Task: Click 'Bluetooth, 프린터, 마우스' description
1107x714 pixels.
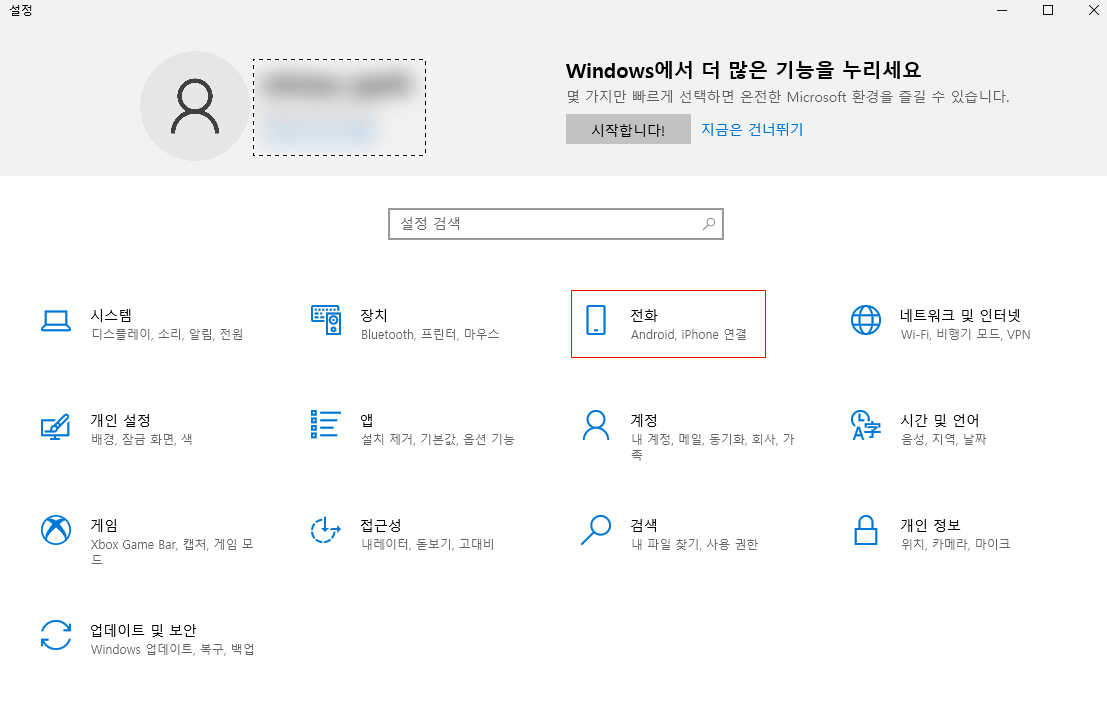Action: pos(430,334)
